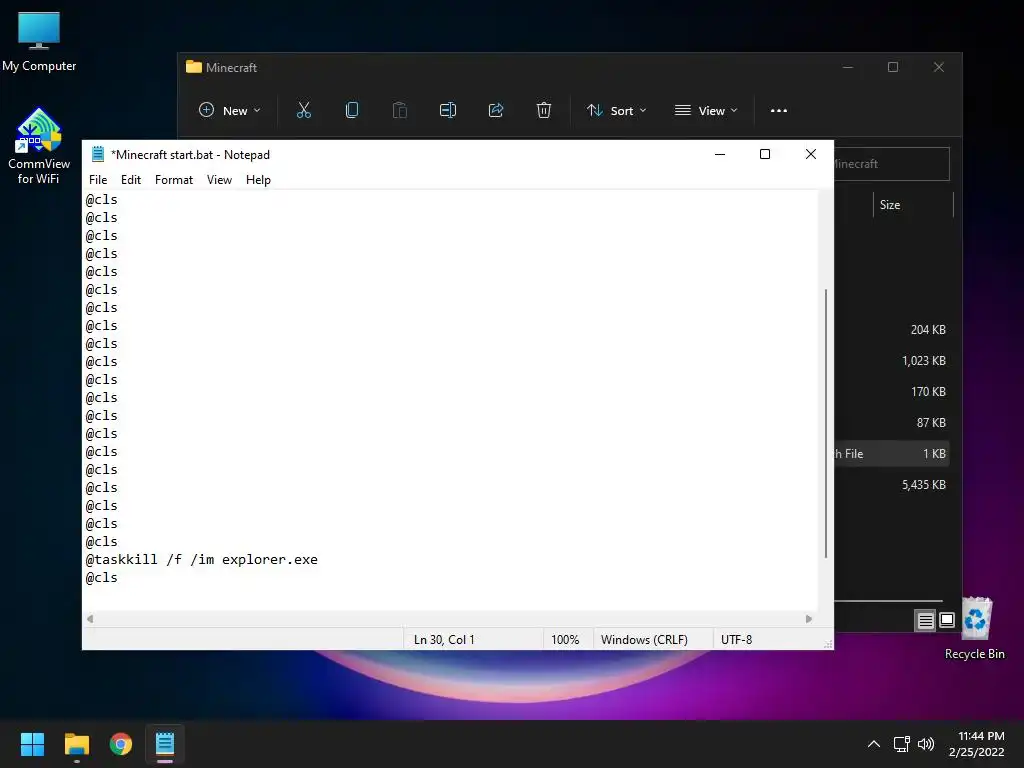
Task: Click the UTF-8 encoding status entry
Action: pos(737,639)
